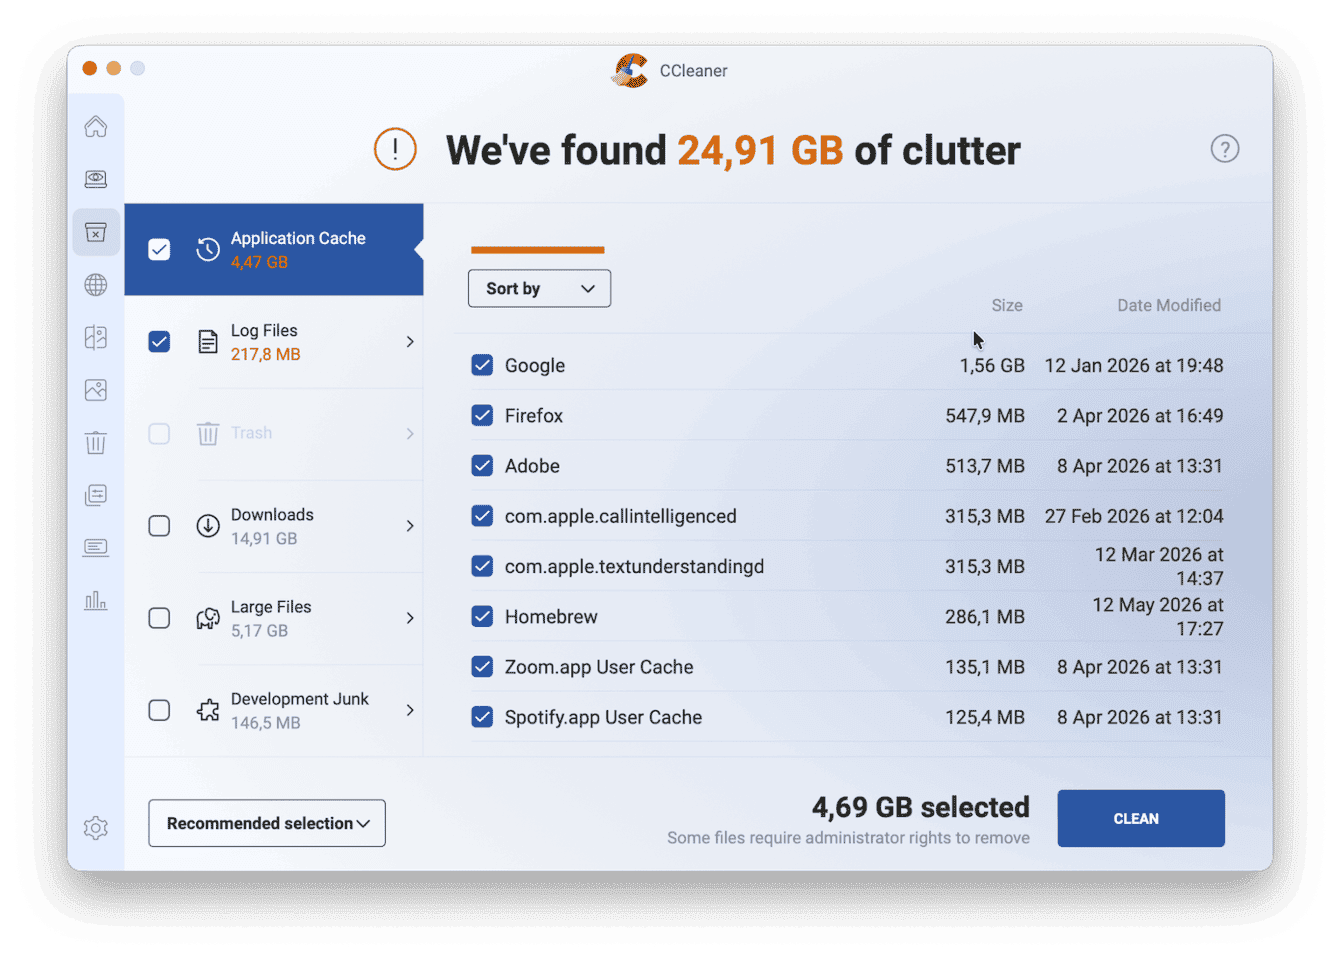Open the Home icon in sidebar

click(96, 127)
